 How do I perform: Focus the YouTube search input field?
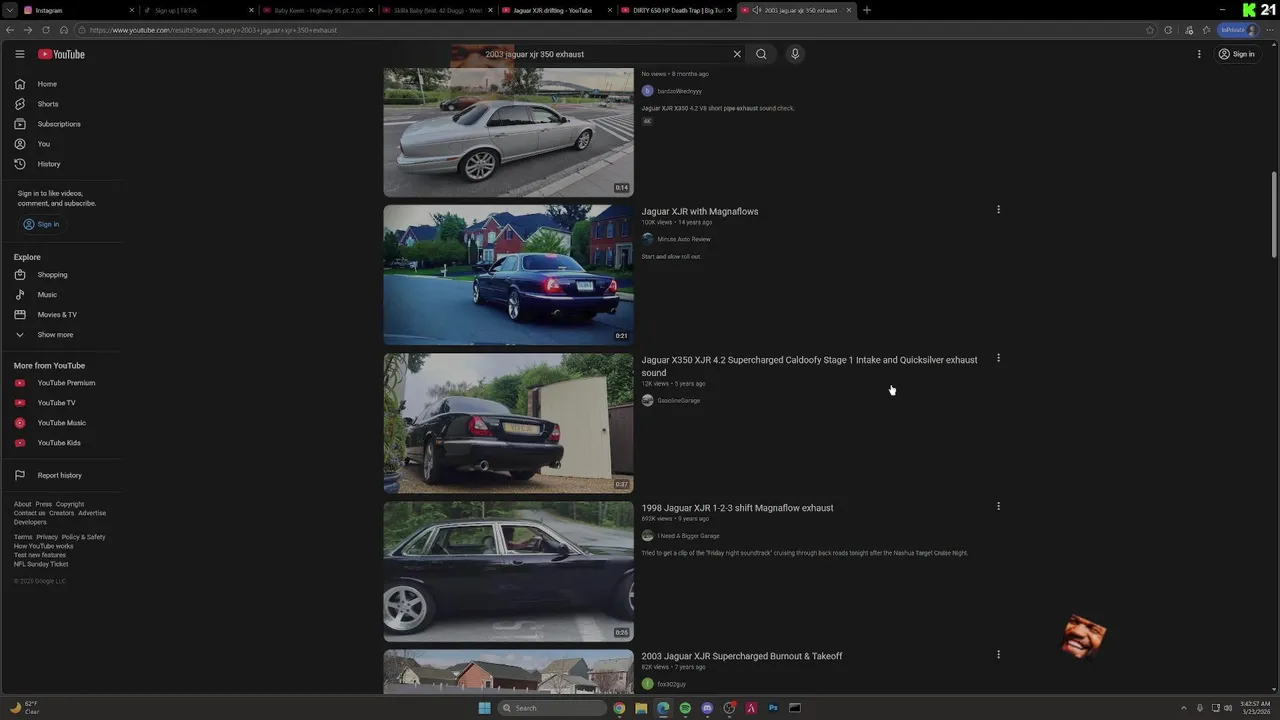[605, 54]
